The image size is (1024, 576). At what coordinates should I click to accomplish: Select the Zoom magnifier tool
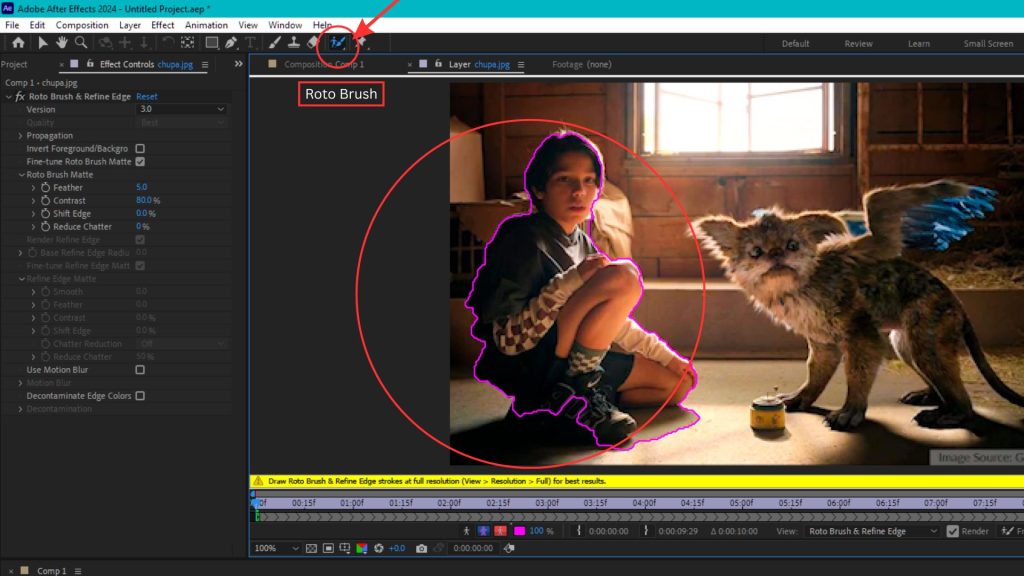coord(81,43)
